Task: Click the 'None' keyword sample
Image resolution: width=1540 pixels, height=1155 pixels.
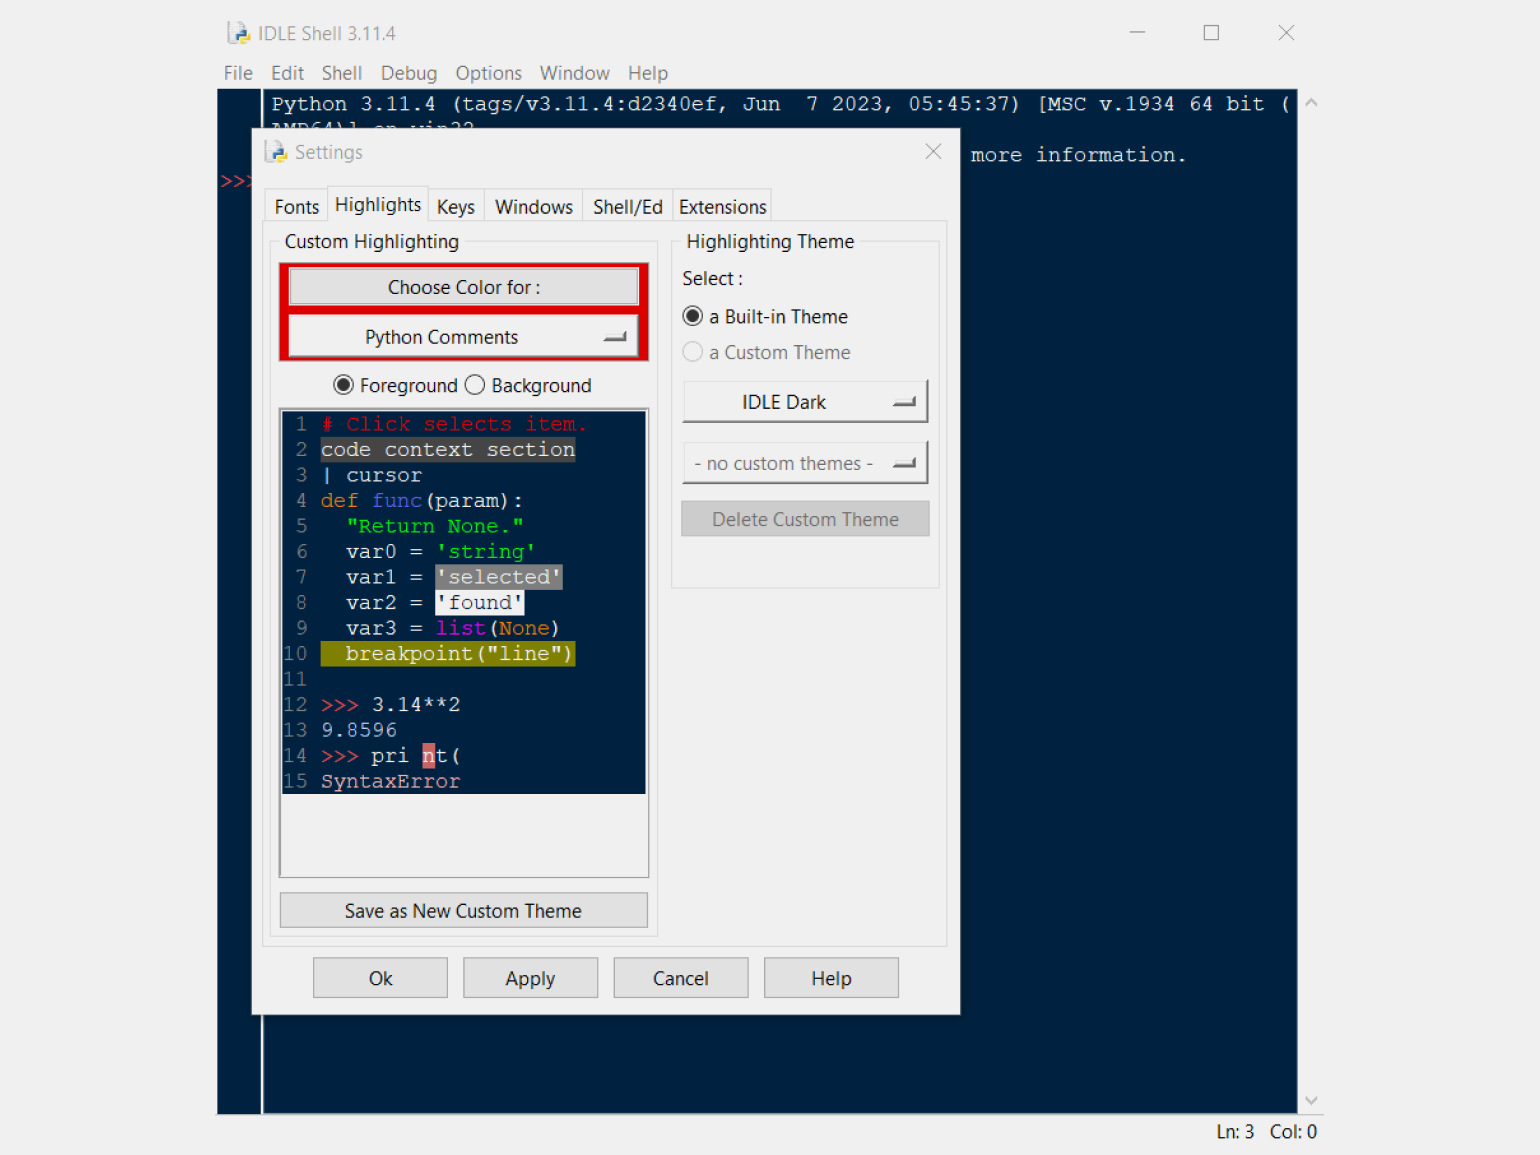Action: [x=524, y=628]
